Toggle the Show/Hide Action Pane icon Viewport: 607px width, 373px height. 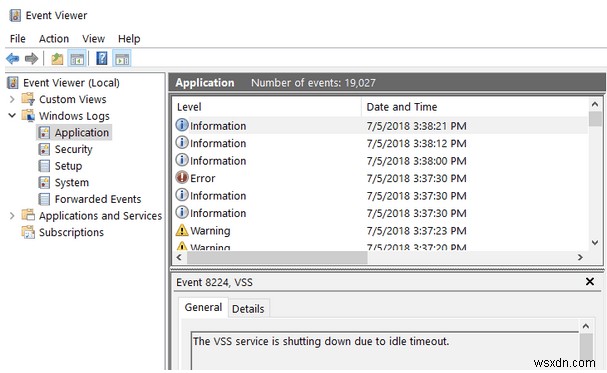click(122, 59)
